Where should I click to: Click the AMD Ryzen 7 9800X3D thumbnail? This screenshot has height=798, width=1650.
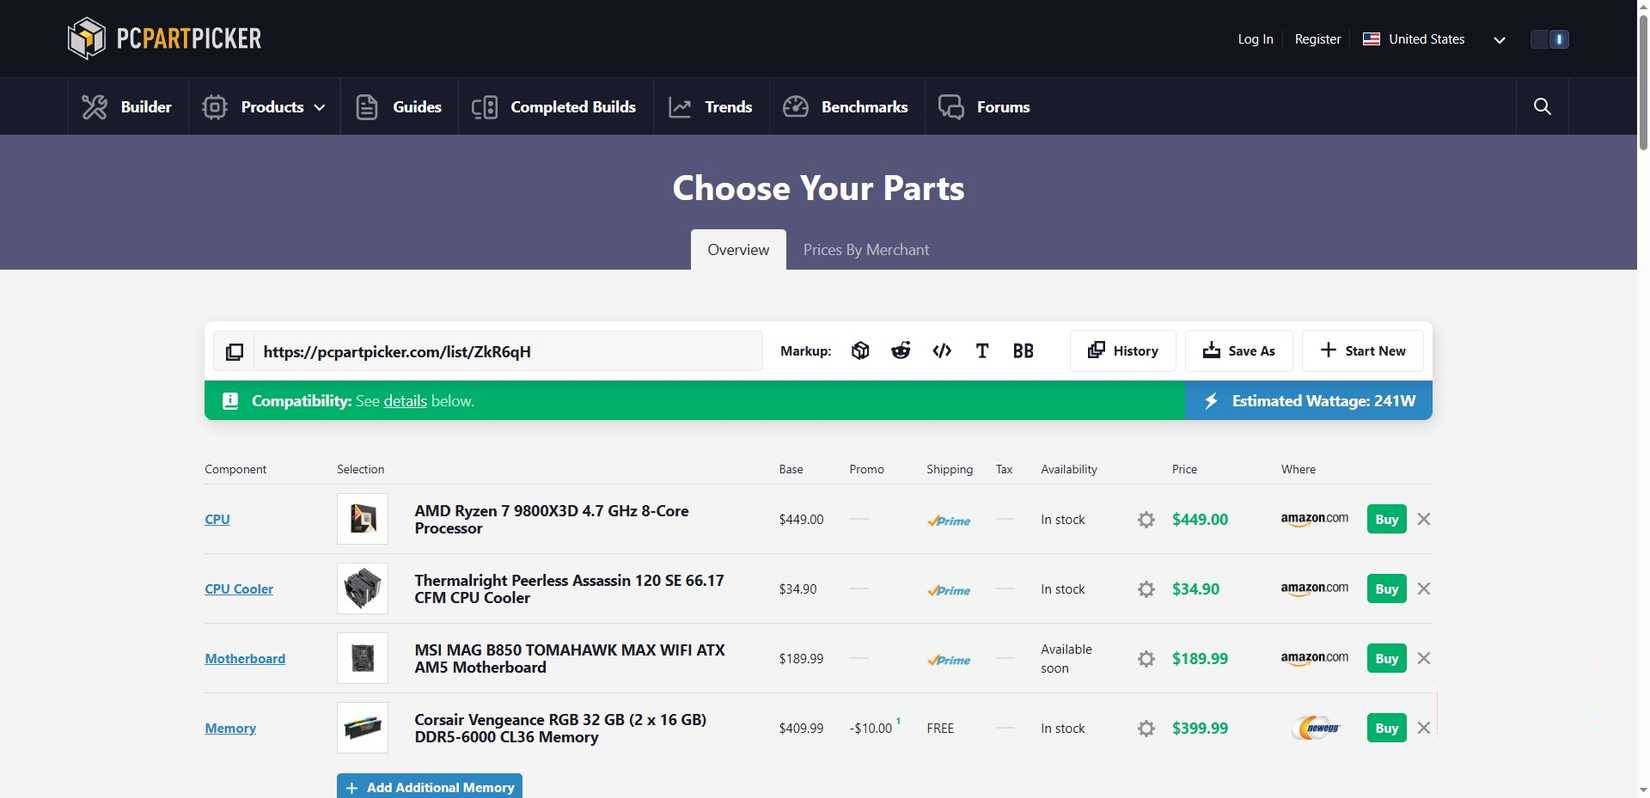pos(362,519)
